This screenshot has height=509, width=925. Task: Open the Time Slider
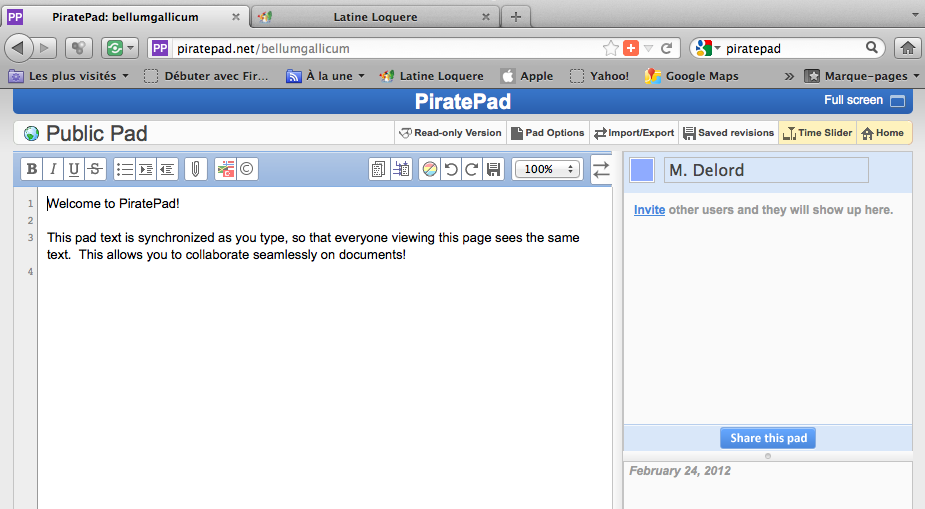818,133
